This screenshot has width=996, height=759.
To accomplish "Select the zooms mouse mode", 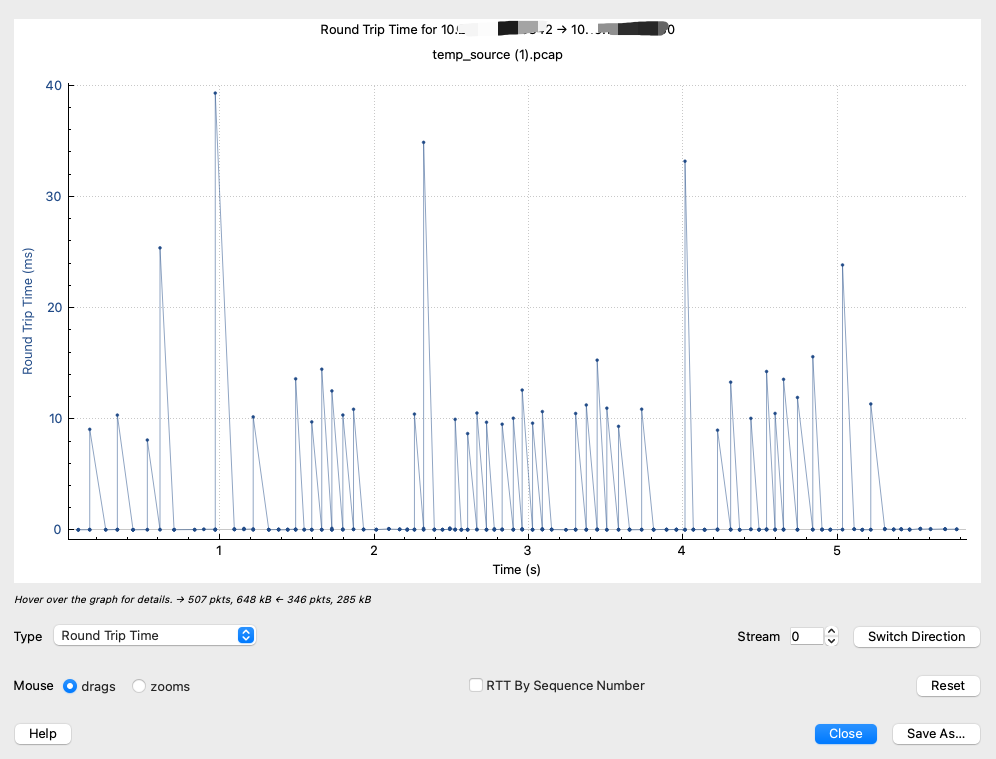I will pos(139,686).
